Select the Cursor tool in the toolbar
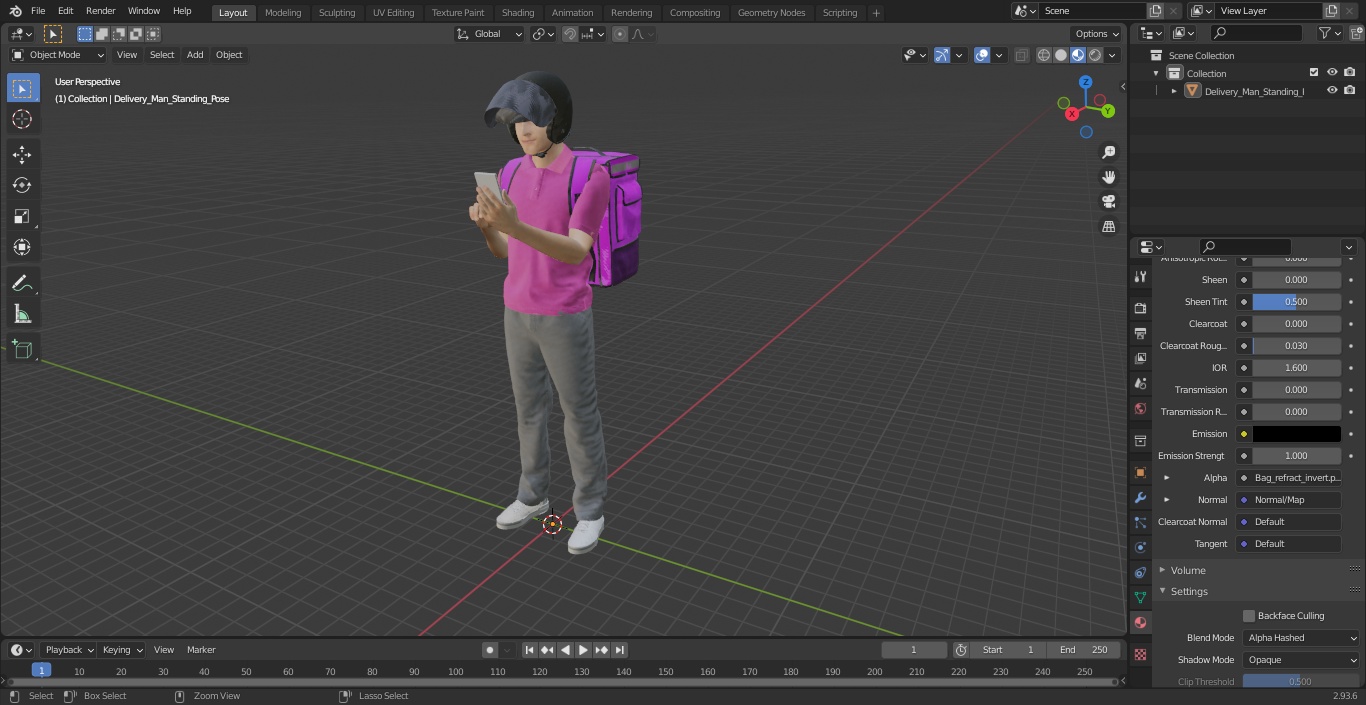 pos(22,119)
